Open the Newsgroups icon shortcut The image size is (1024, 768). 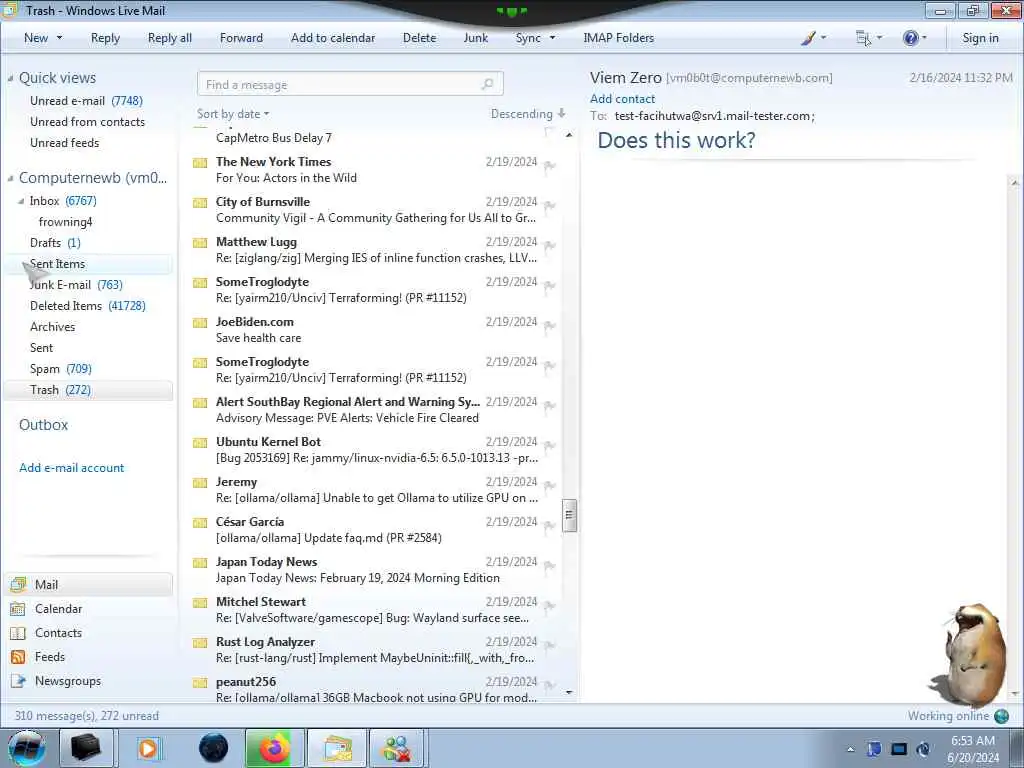pyautogui.click(x=18, y=680)
